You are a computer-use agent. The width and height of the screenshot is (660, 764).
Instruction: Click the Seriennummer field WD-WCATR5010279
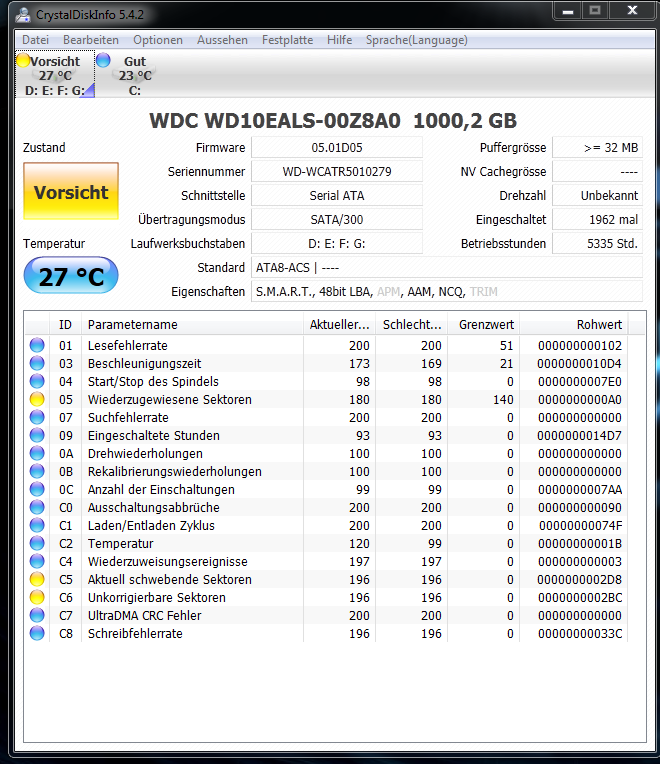point(337,172)
